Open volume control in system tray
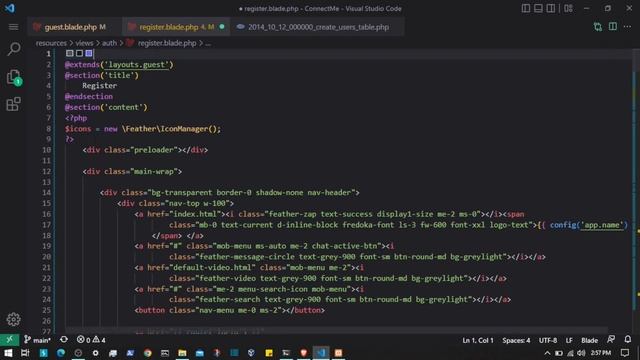The width and height of the screenshot is (640, 360). click(581, 353)
